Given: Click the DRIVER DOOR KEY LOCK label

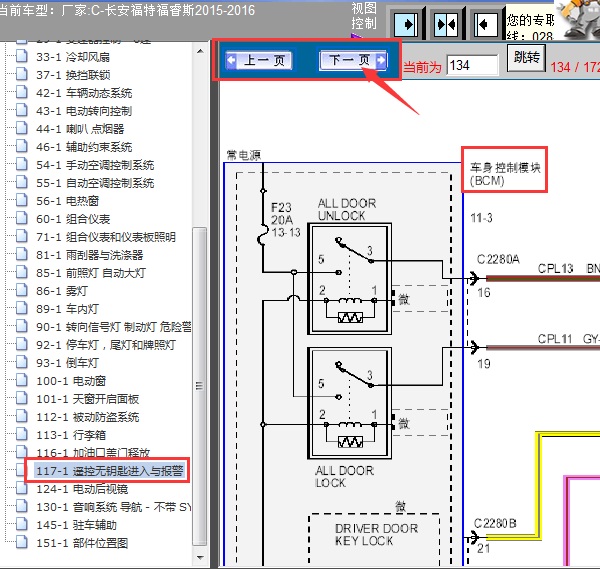Looking at the screenshot, I should click(376, 535).
